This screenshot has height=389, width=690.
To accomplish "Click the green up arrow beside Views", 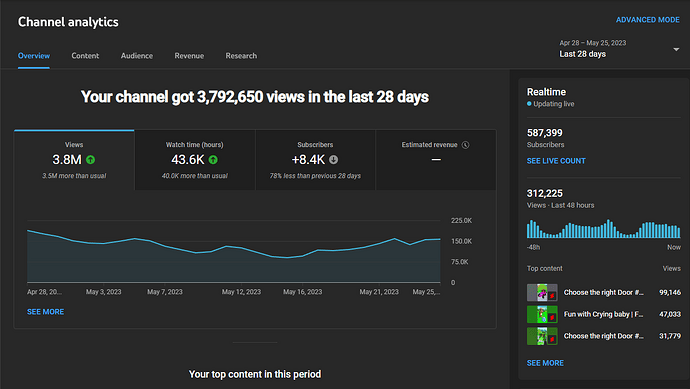I will pyautogui.click(x=91, y=160).
